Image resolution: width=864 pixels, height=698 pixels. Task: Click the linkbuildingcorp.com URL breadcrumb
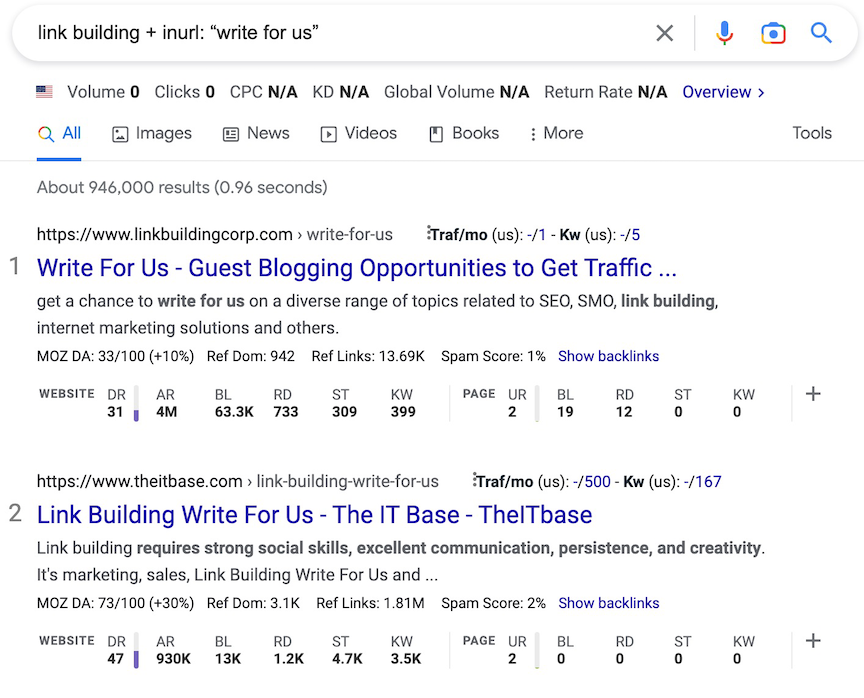pos(214,235)
